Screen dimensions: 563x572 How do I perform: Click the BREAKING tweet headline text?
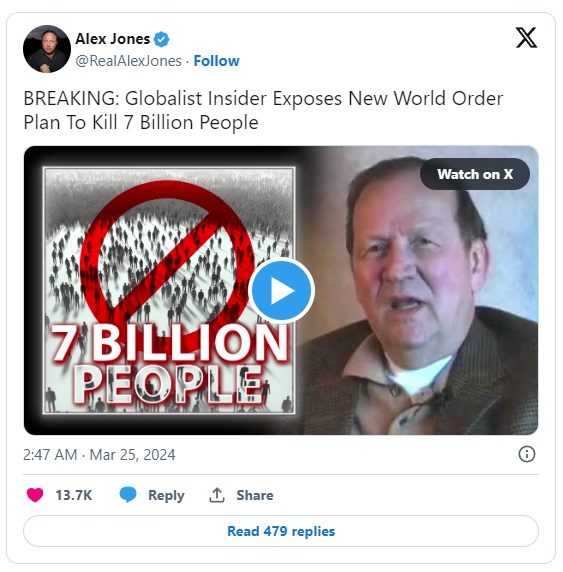263,110
